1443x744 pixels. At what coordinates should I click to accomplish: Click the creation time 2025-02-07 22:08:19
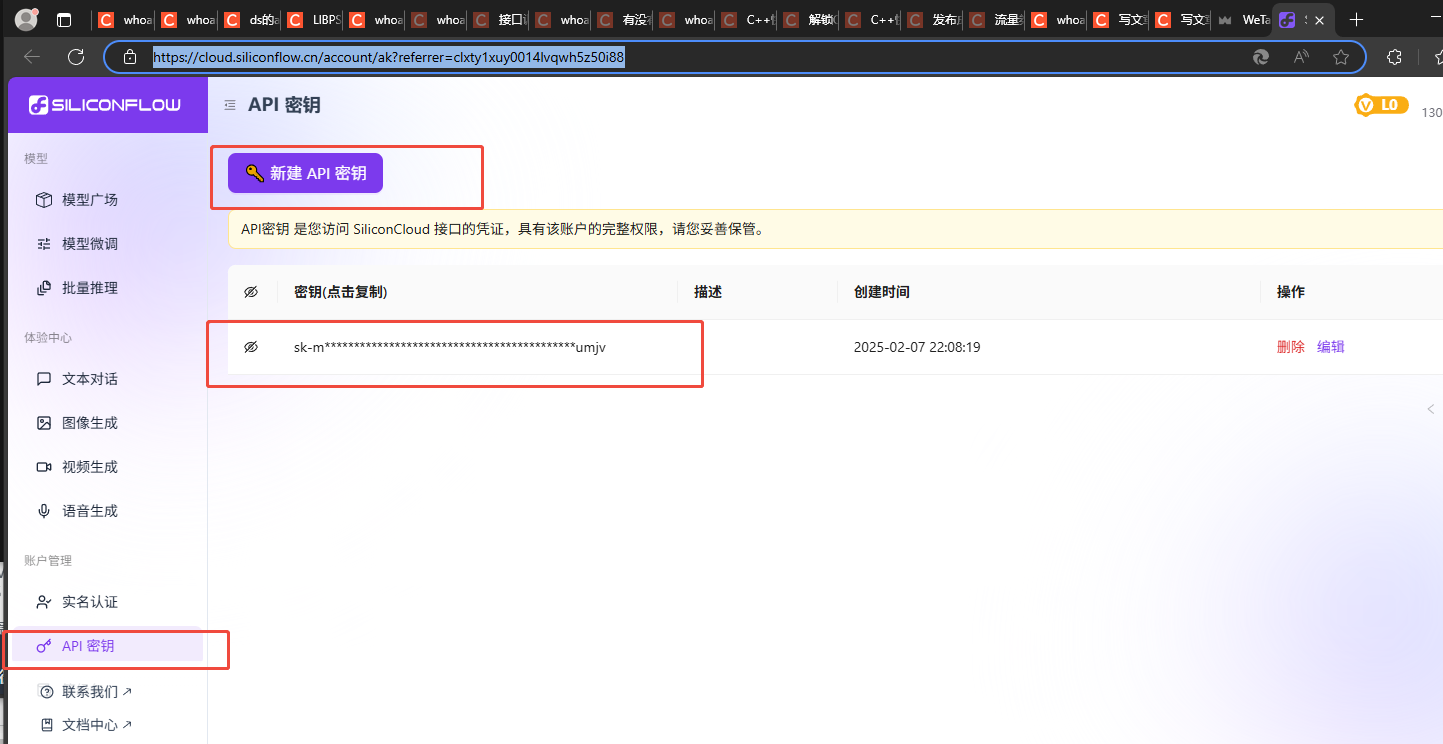tap(917, 347)
